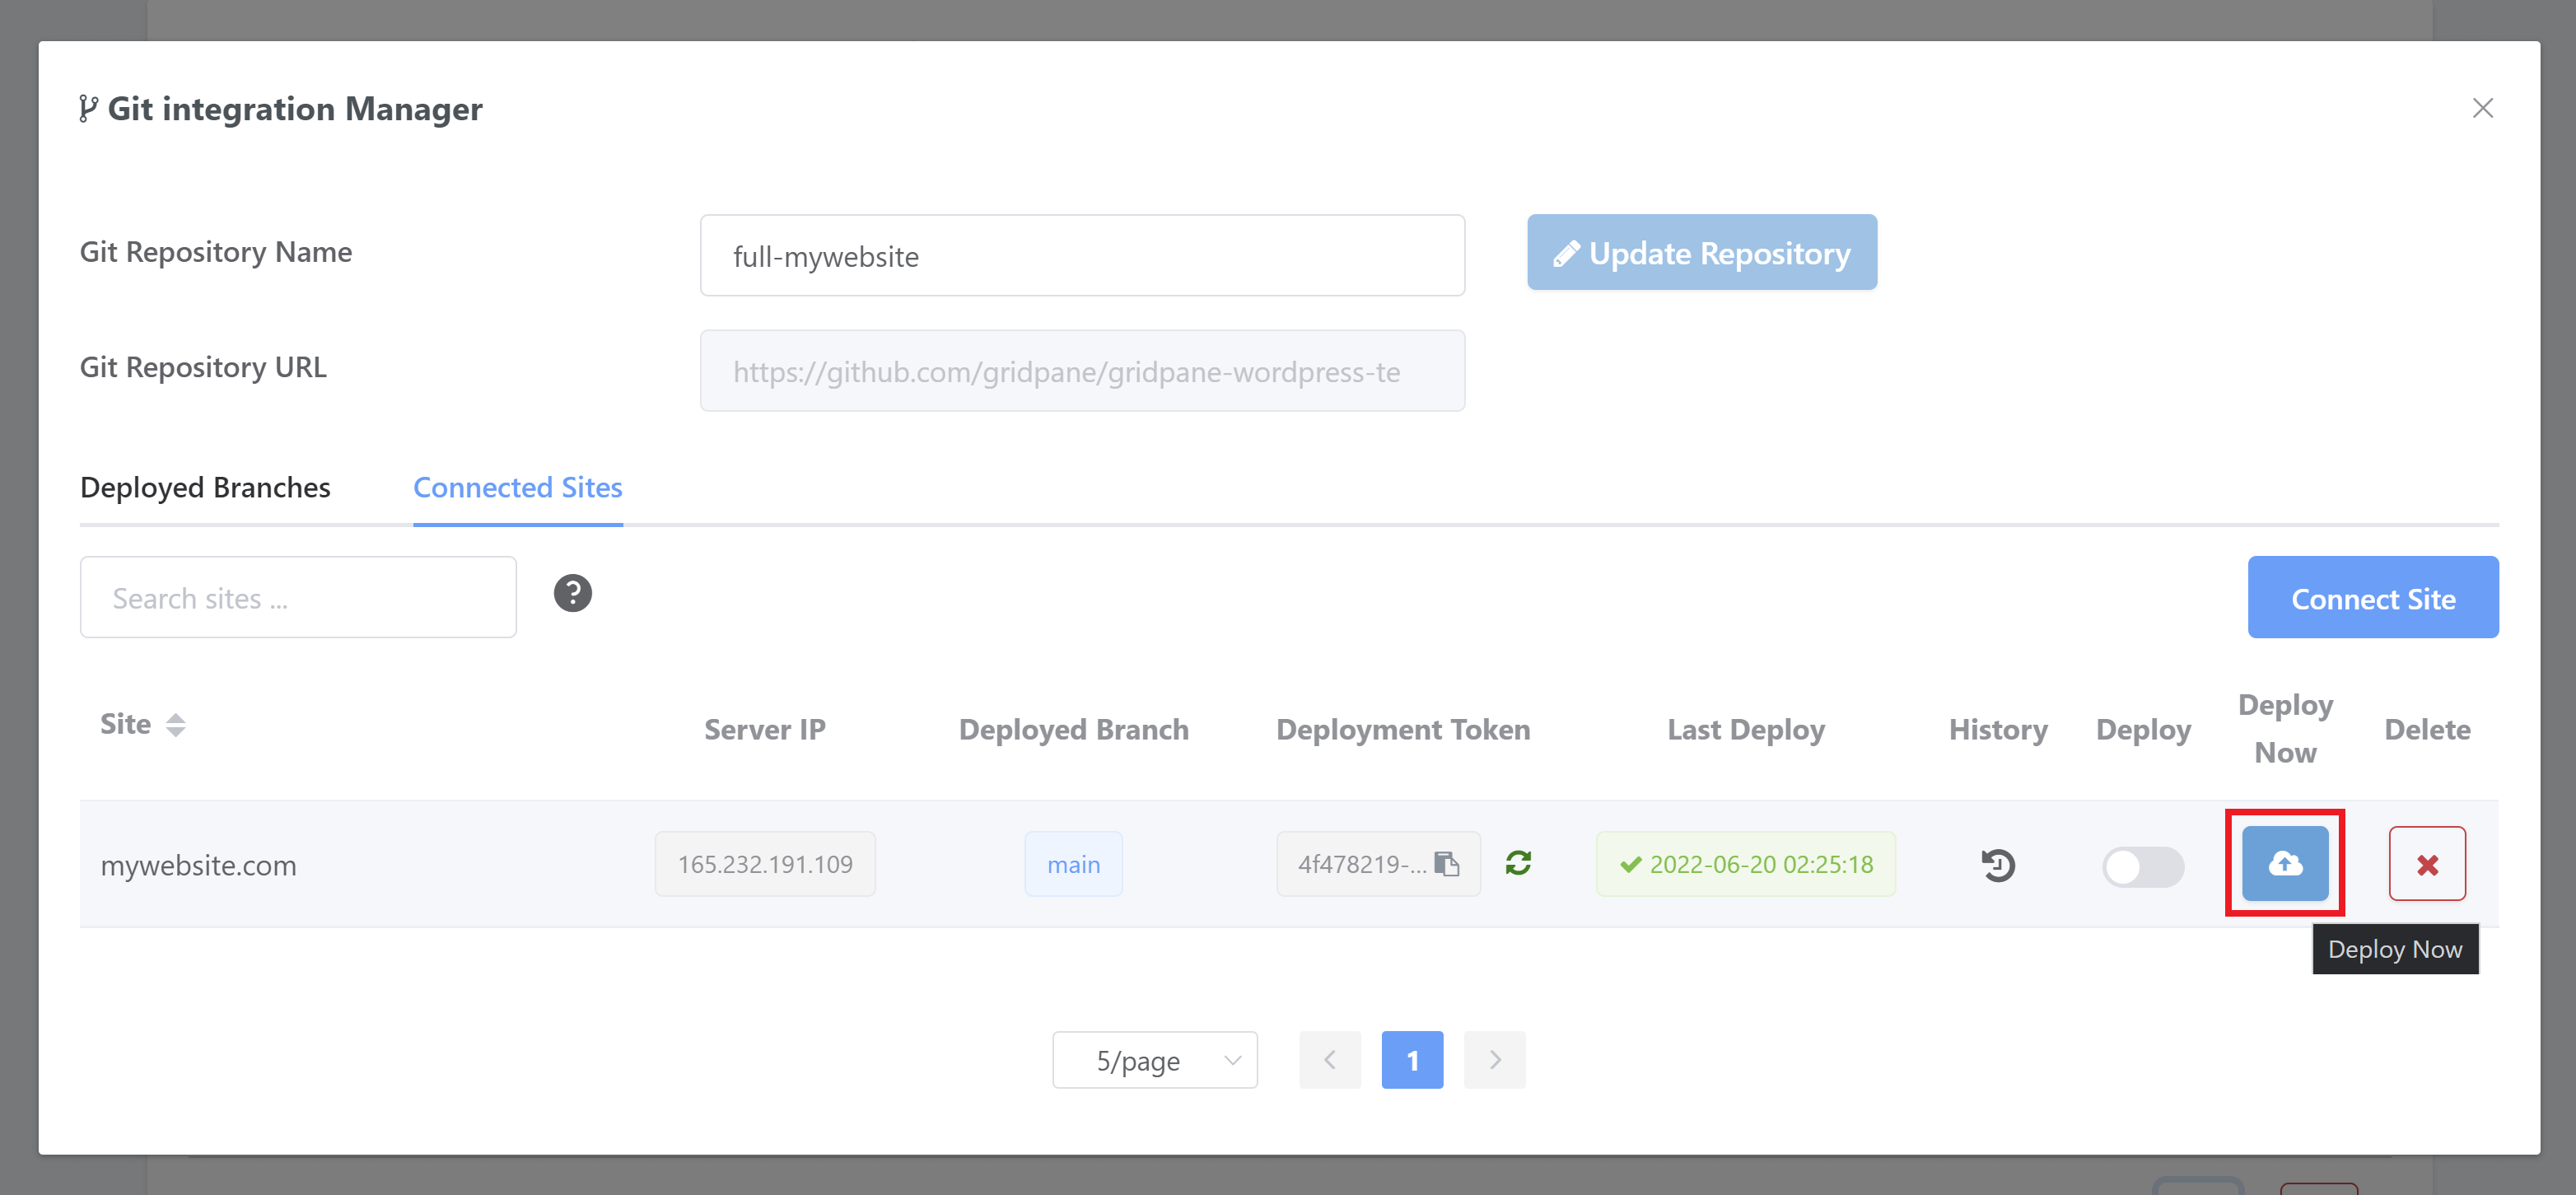Regenerate deployment token with green refresh icon
Screen dimensions: 2576x1195
point(1517,862)
